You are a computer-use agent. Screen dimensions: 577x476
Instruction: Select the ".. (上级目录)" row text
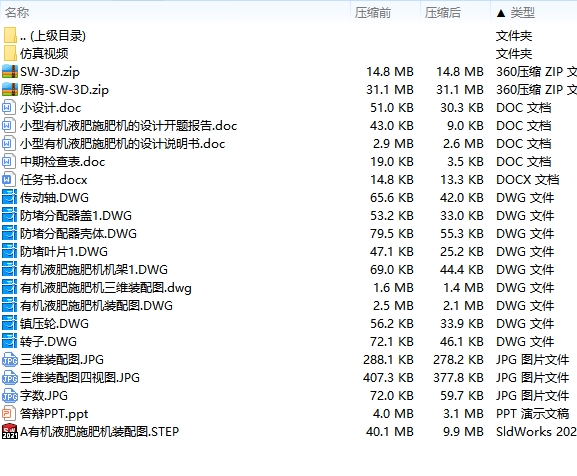coord(53,36)
